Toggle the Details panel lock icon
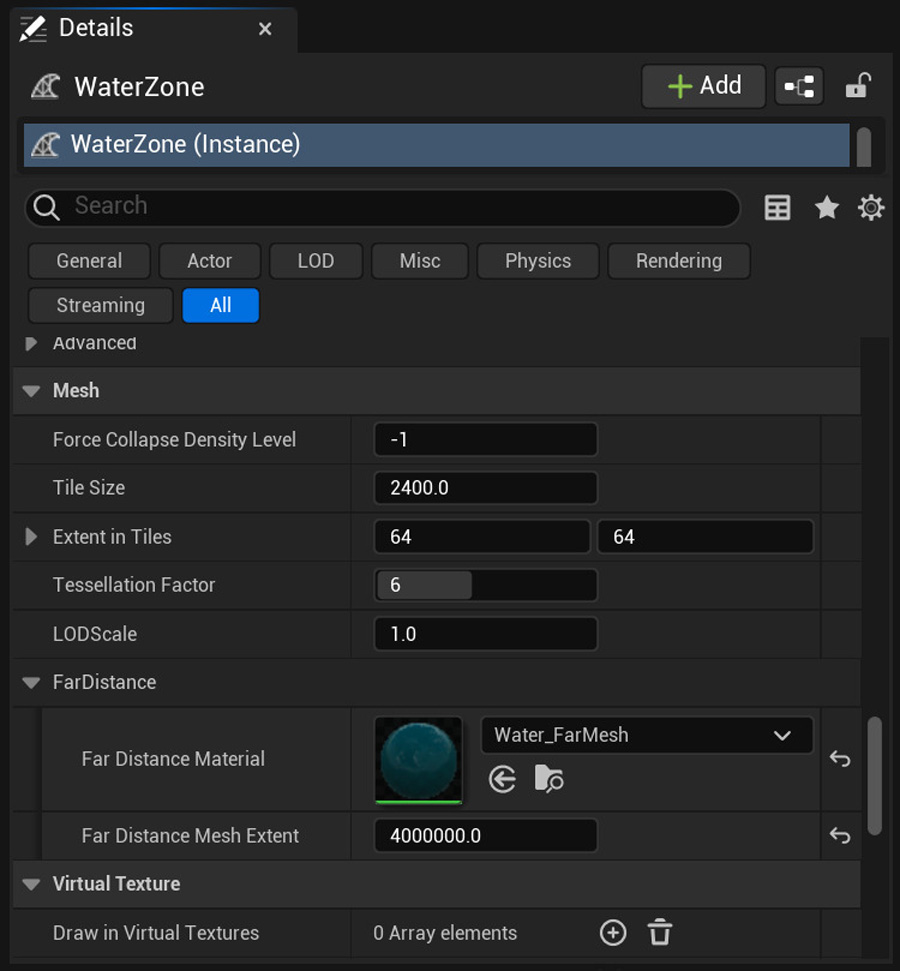900x971 pixels. click(x=856, y=87)
